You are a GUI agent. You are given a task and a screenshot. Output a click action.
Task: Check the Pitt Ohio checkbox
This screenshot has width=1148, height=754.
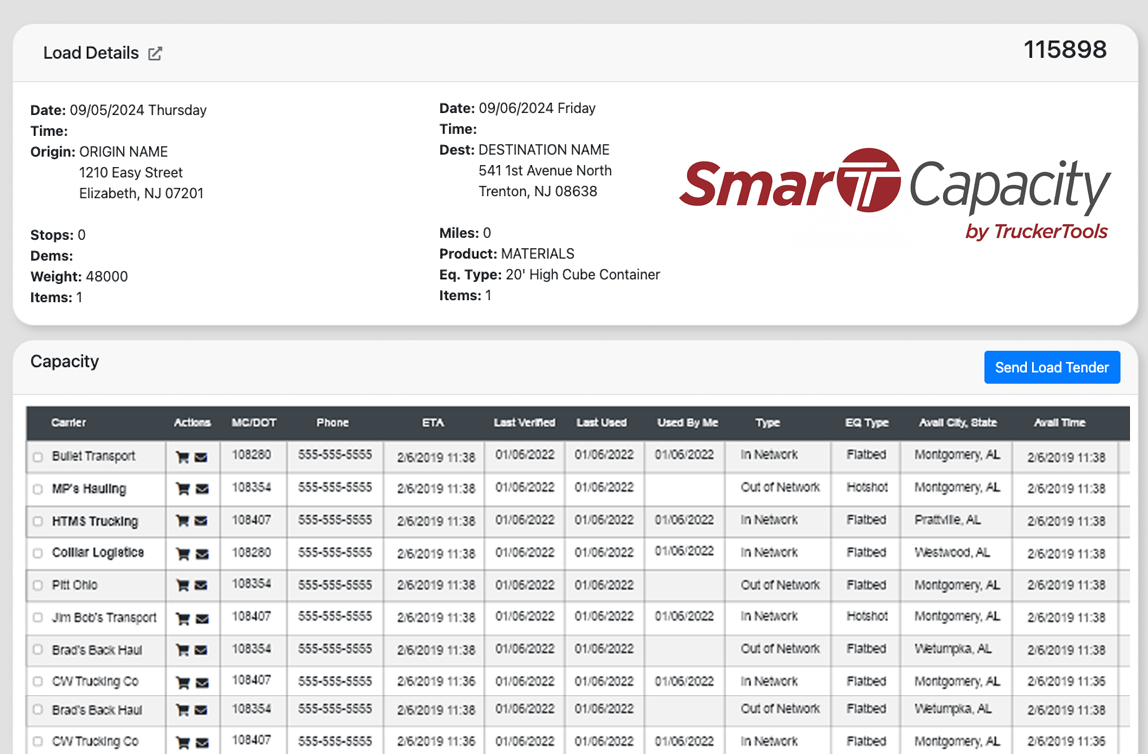(x=37, y=585)
